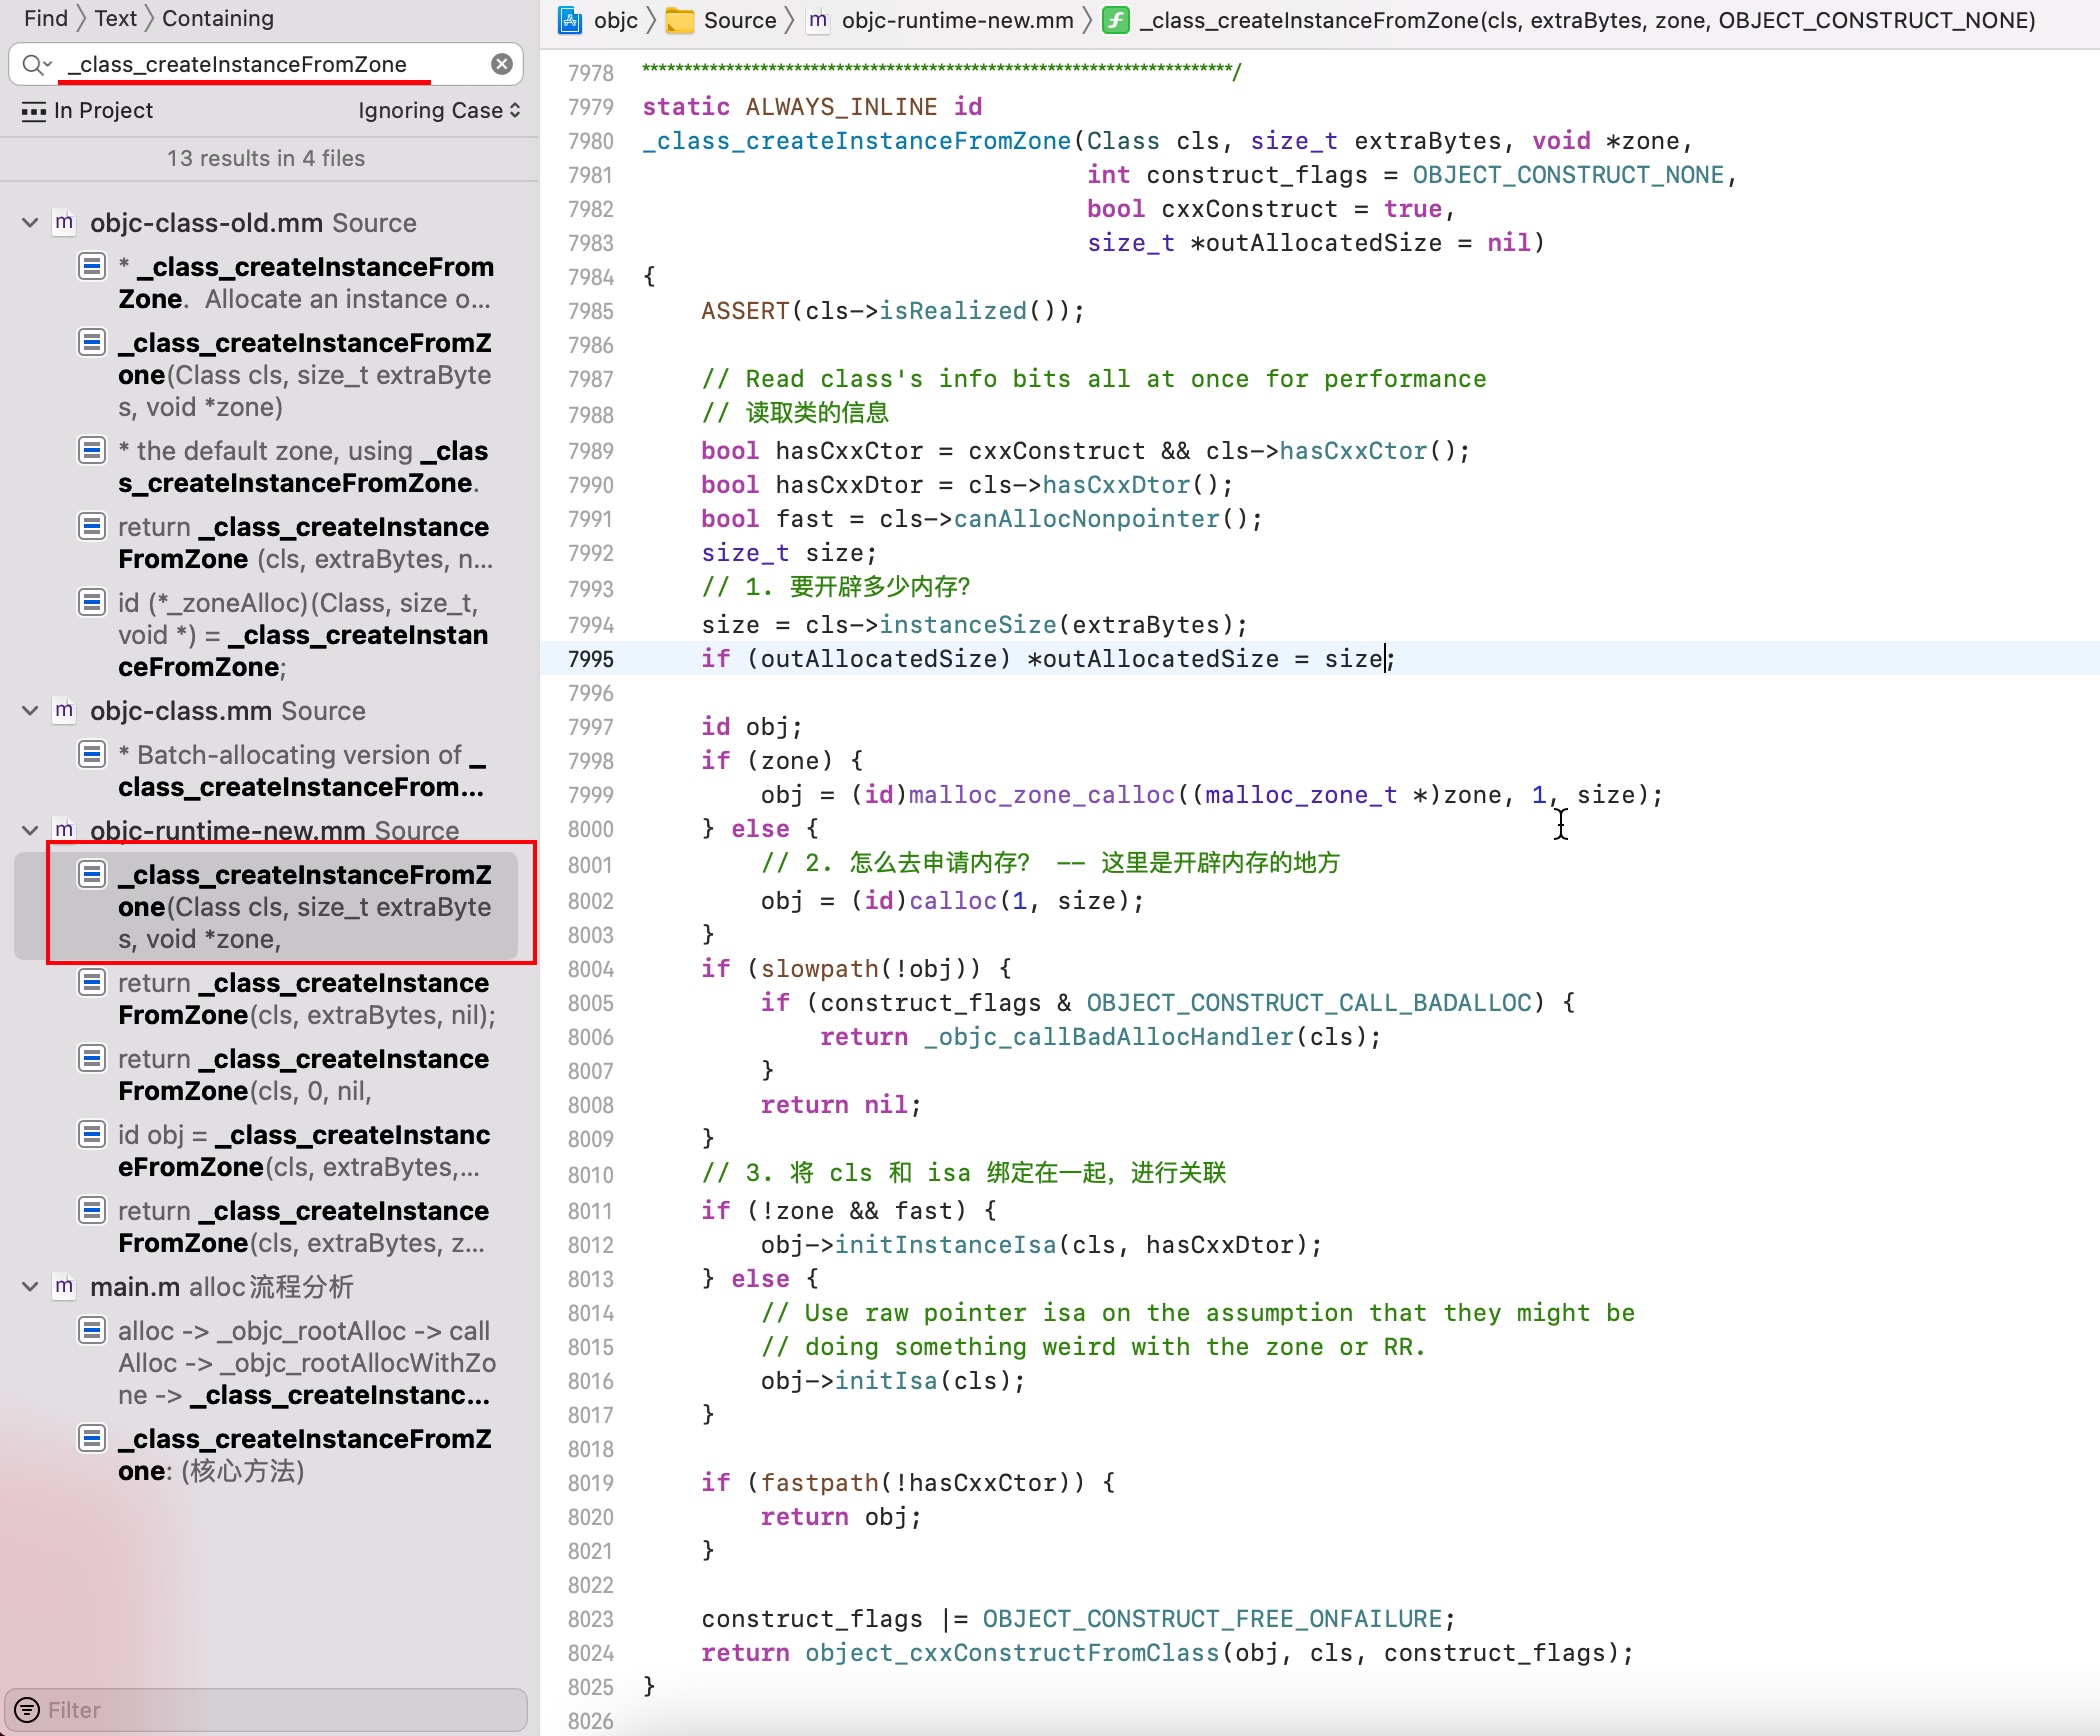Click main.m file icon in results
The width and height of the screenshot is (2100, 1736).
[x=64, y=1286]
